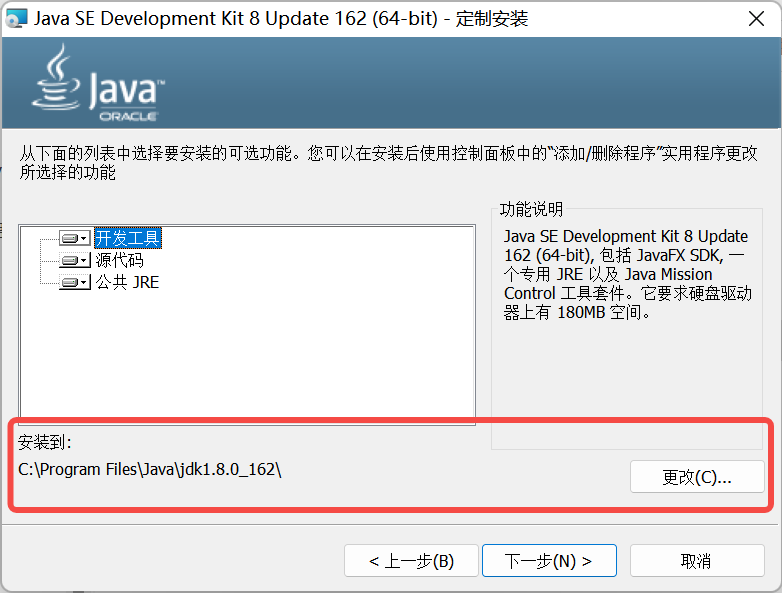Open the 源代码 feature drive dropdown icon
782x593 pixels.
coord(75,260)
